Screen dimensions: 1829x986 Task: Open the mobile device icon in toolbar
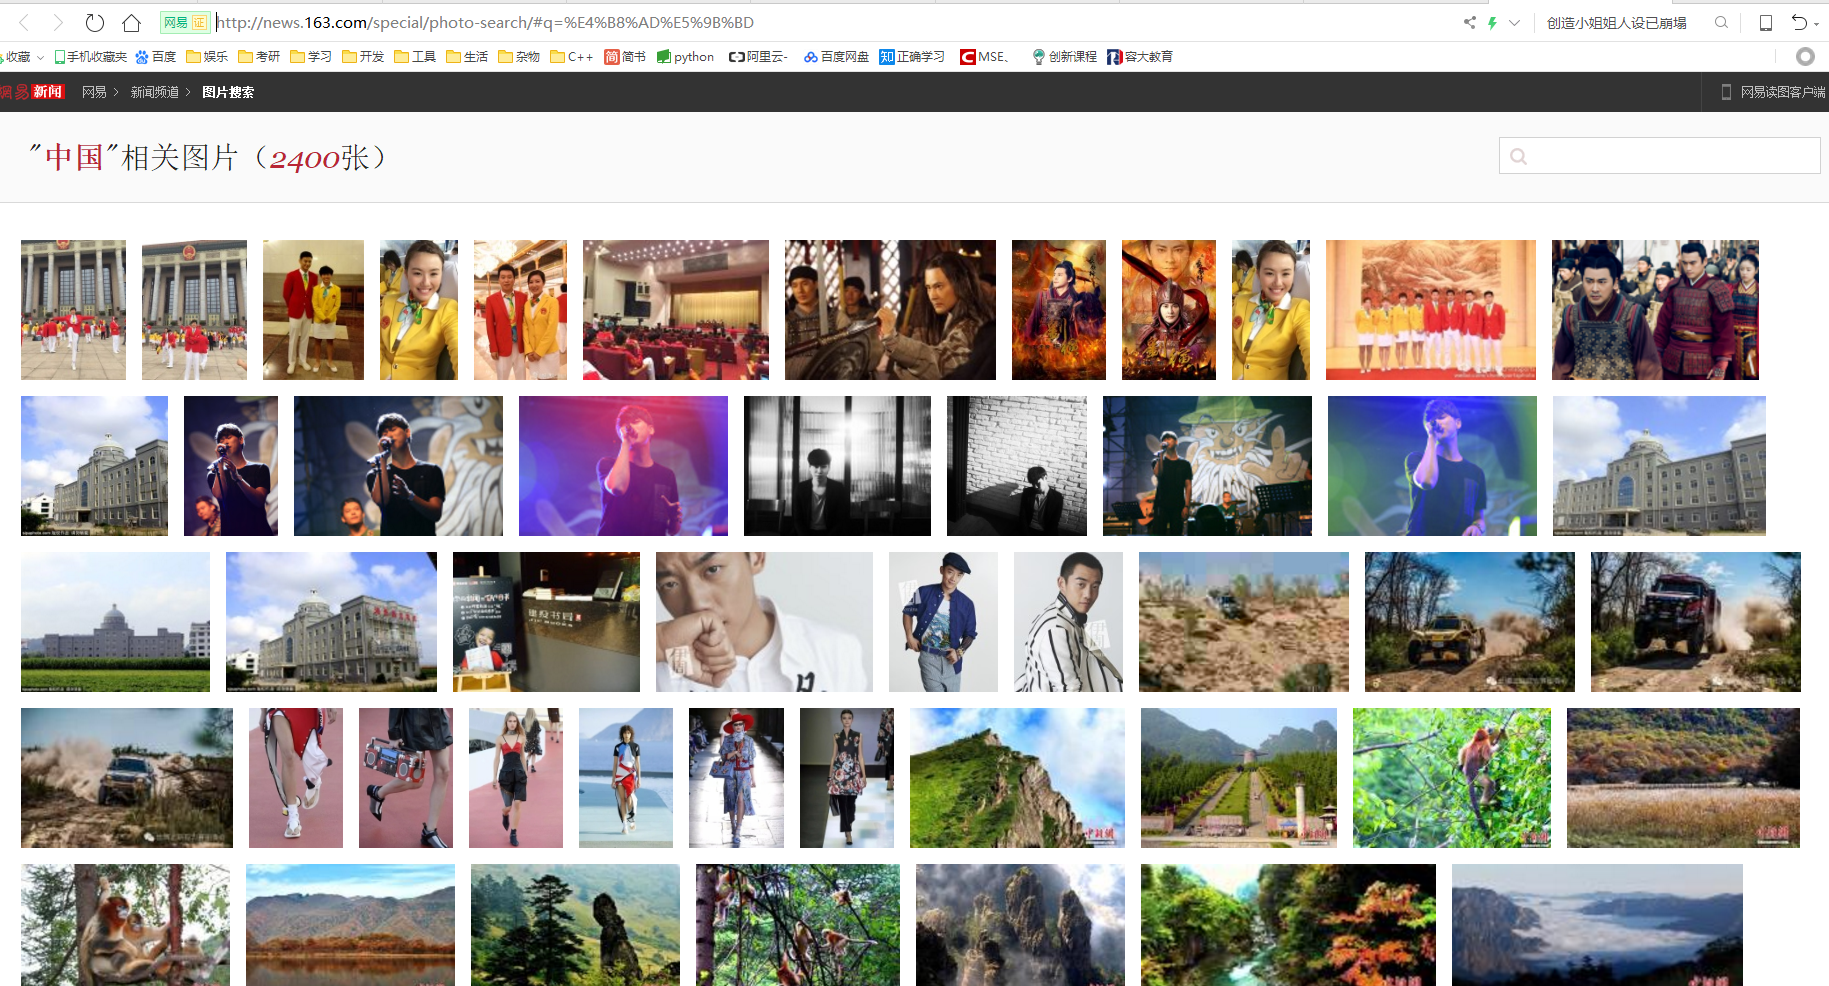(1766, 22)
